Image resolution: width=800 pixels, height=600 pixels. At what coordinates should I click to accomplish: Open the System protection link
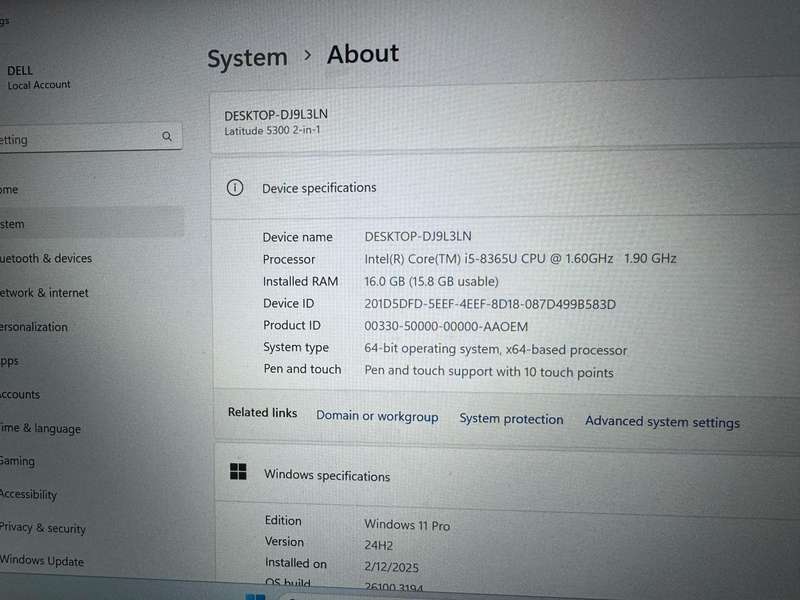click(x=511, y=419)
